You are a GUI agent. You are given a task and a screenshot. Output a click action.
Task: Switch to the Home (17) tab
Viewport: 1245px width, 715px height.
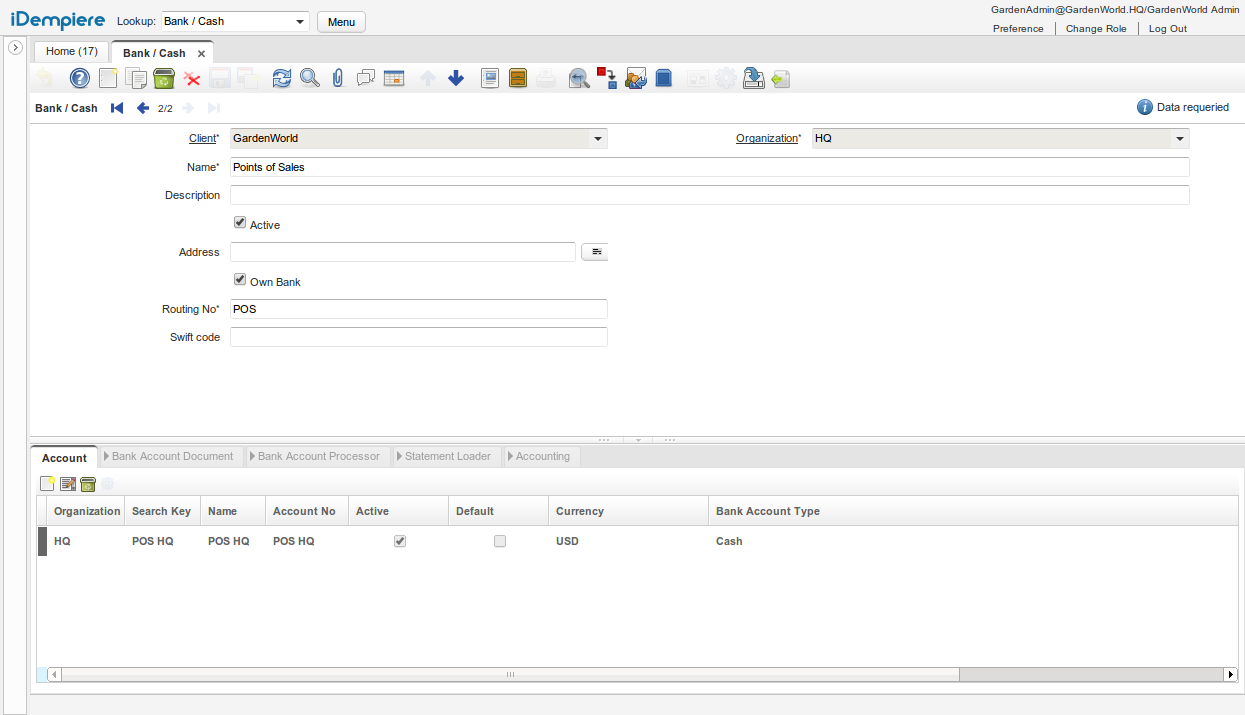[x=72, y=51]
